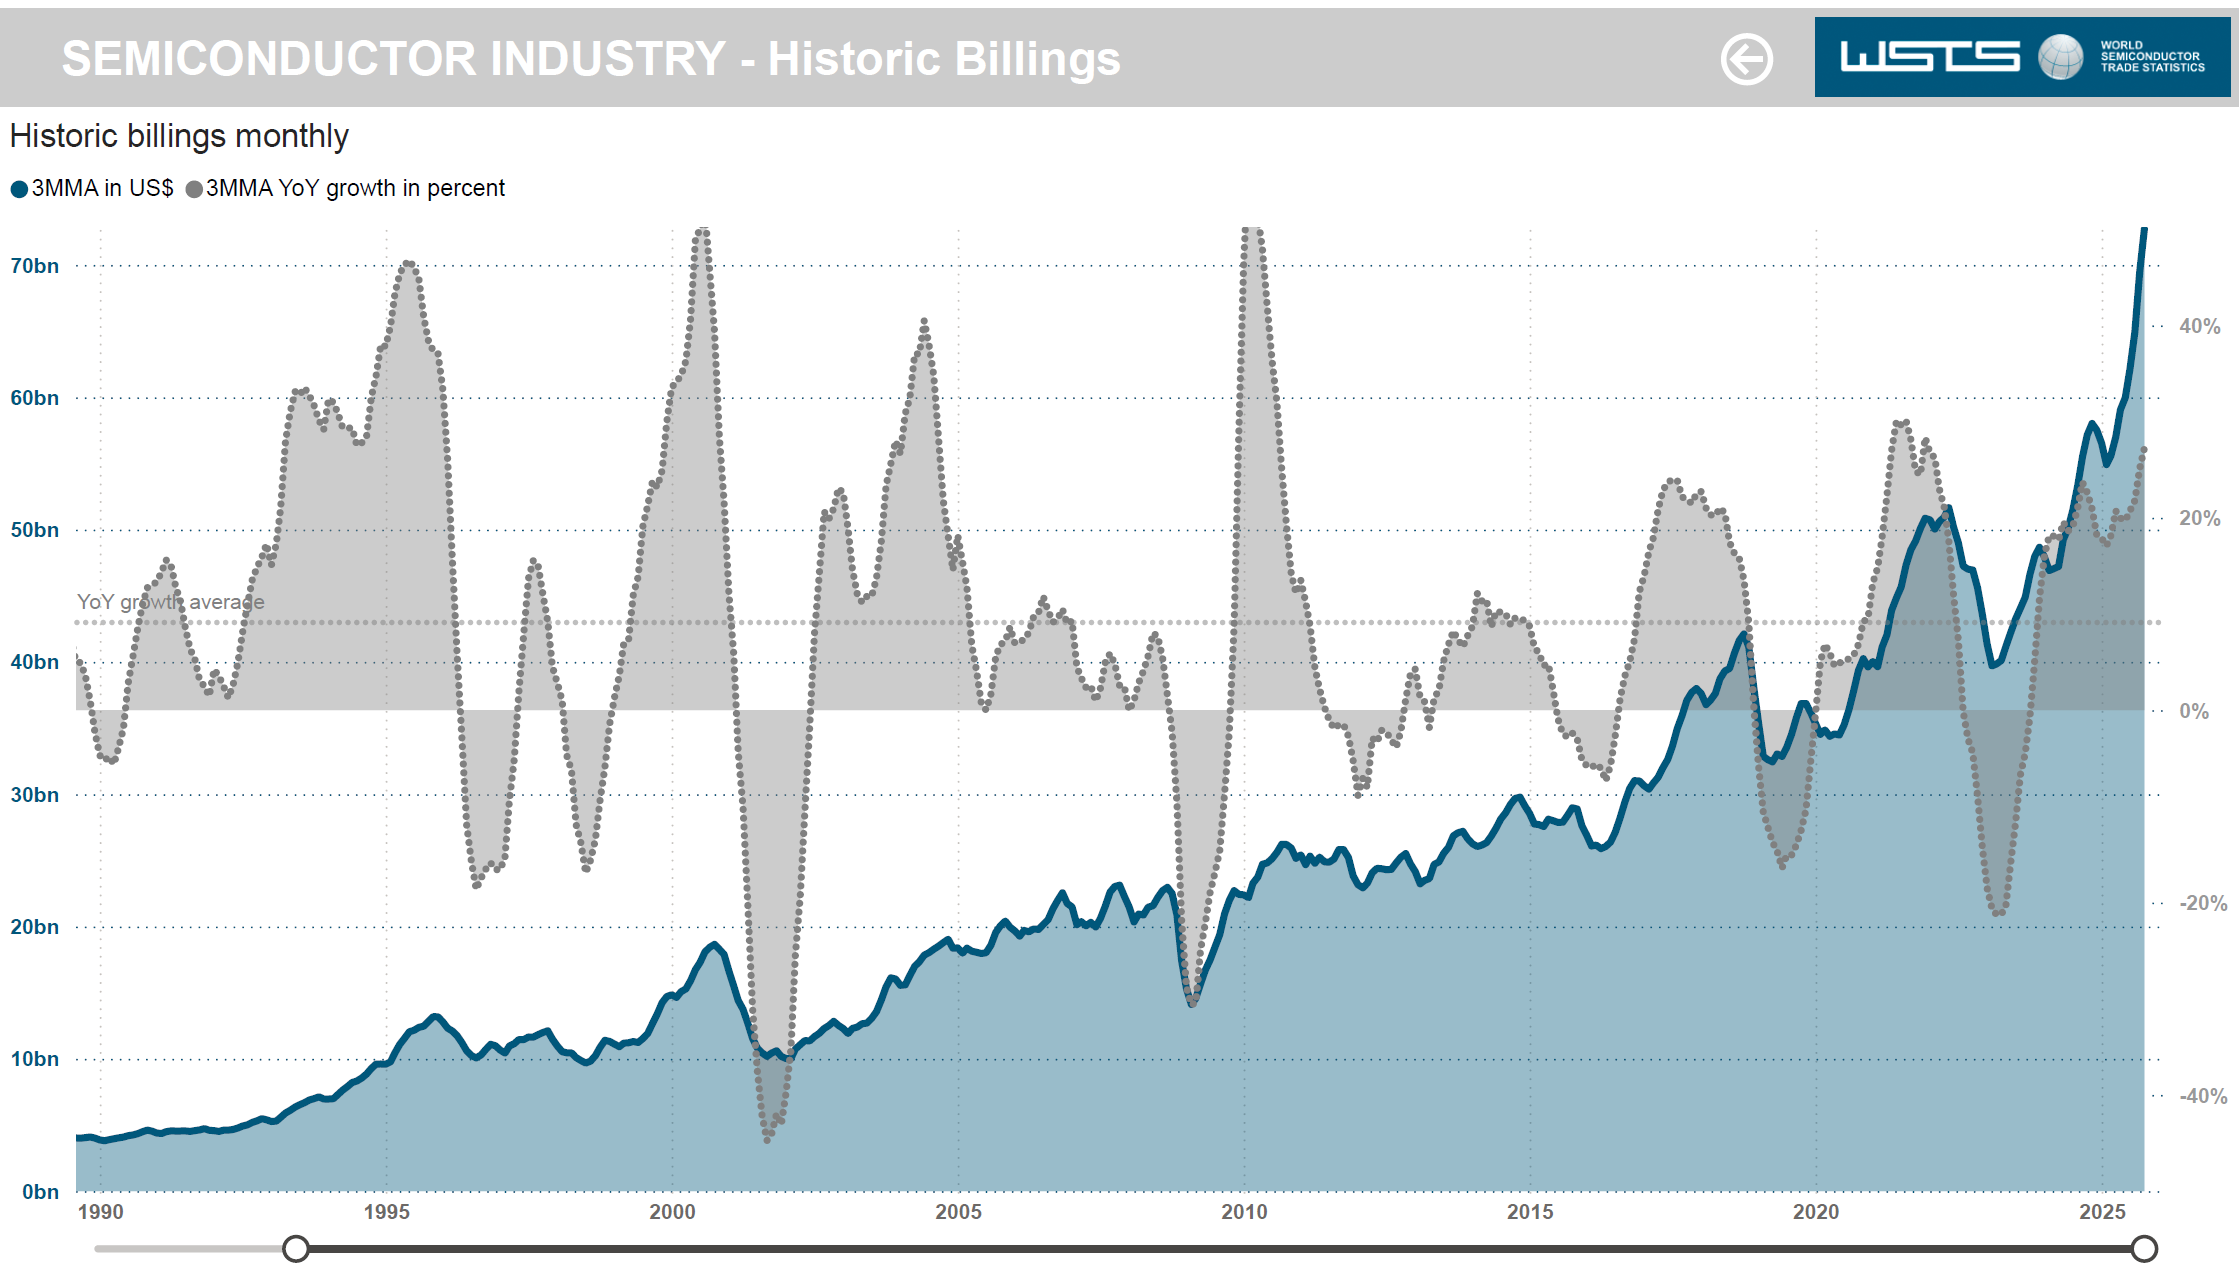Toggle the 3MMA in US$ legend dot
This screenshot has width=2239, height=1277.
19,189
